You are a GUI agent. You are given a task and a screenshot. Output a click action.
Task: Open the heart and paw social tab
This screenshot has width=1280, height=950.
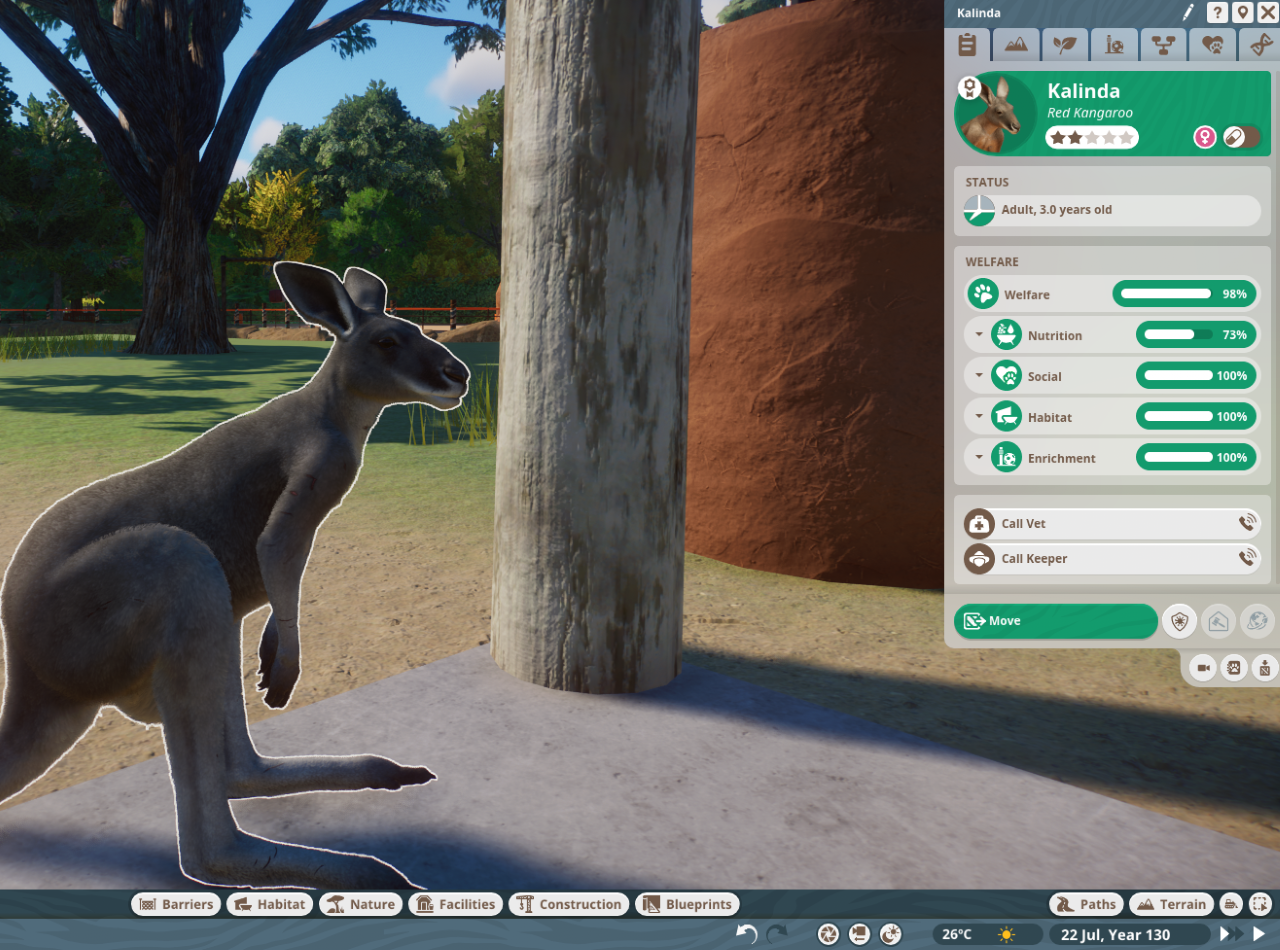[x=1212, y=45]
